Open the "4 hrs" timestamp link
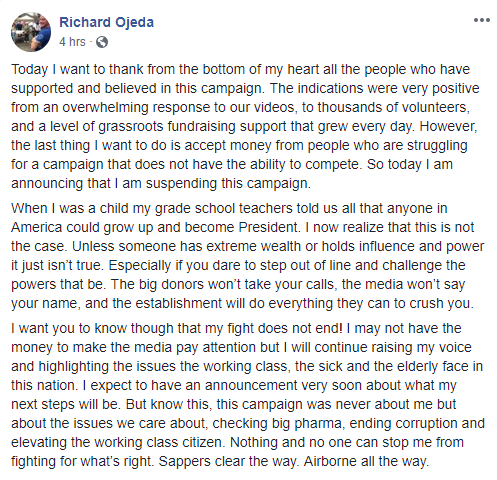This screenshot has width=497, height=480. (72, 42)
